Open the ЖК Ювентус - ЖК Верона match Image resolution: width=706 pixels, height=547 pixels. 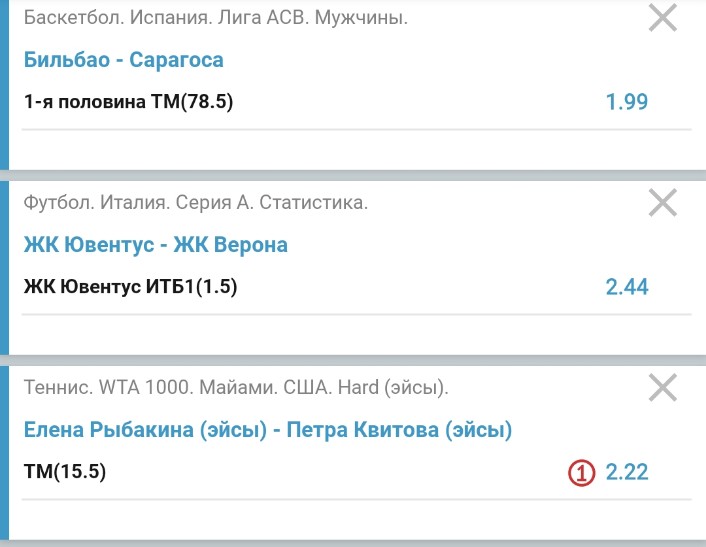(x=155, y=245)
